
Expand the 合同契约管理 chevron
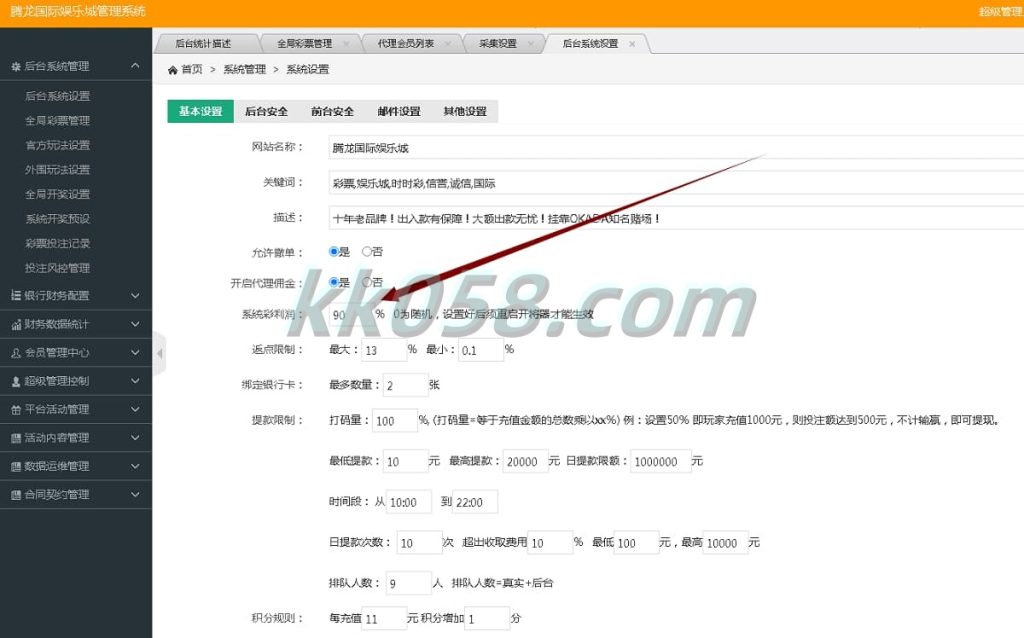click(135, 495)
